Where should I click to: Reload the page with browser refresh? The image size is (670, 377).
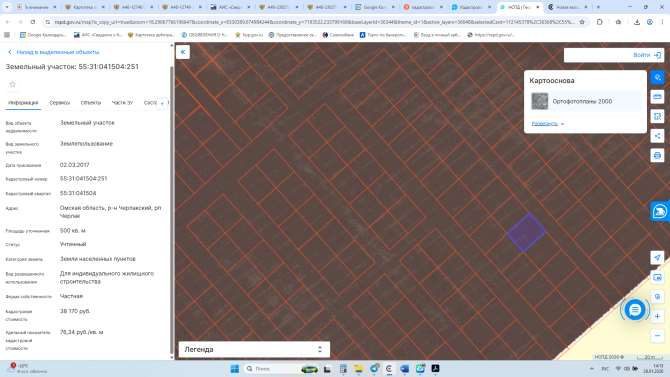point(33,22)
